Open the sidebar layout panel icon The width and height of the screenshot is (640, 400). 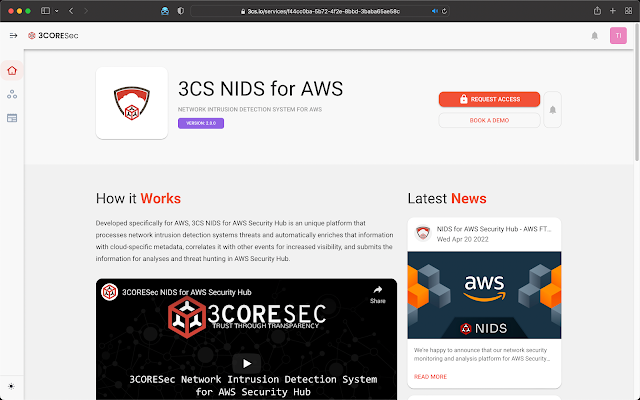(x=12, y=118)
